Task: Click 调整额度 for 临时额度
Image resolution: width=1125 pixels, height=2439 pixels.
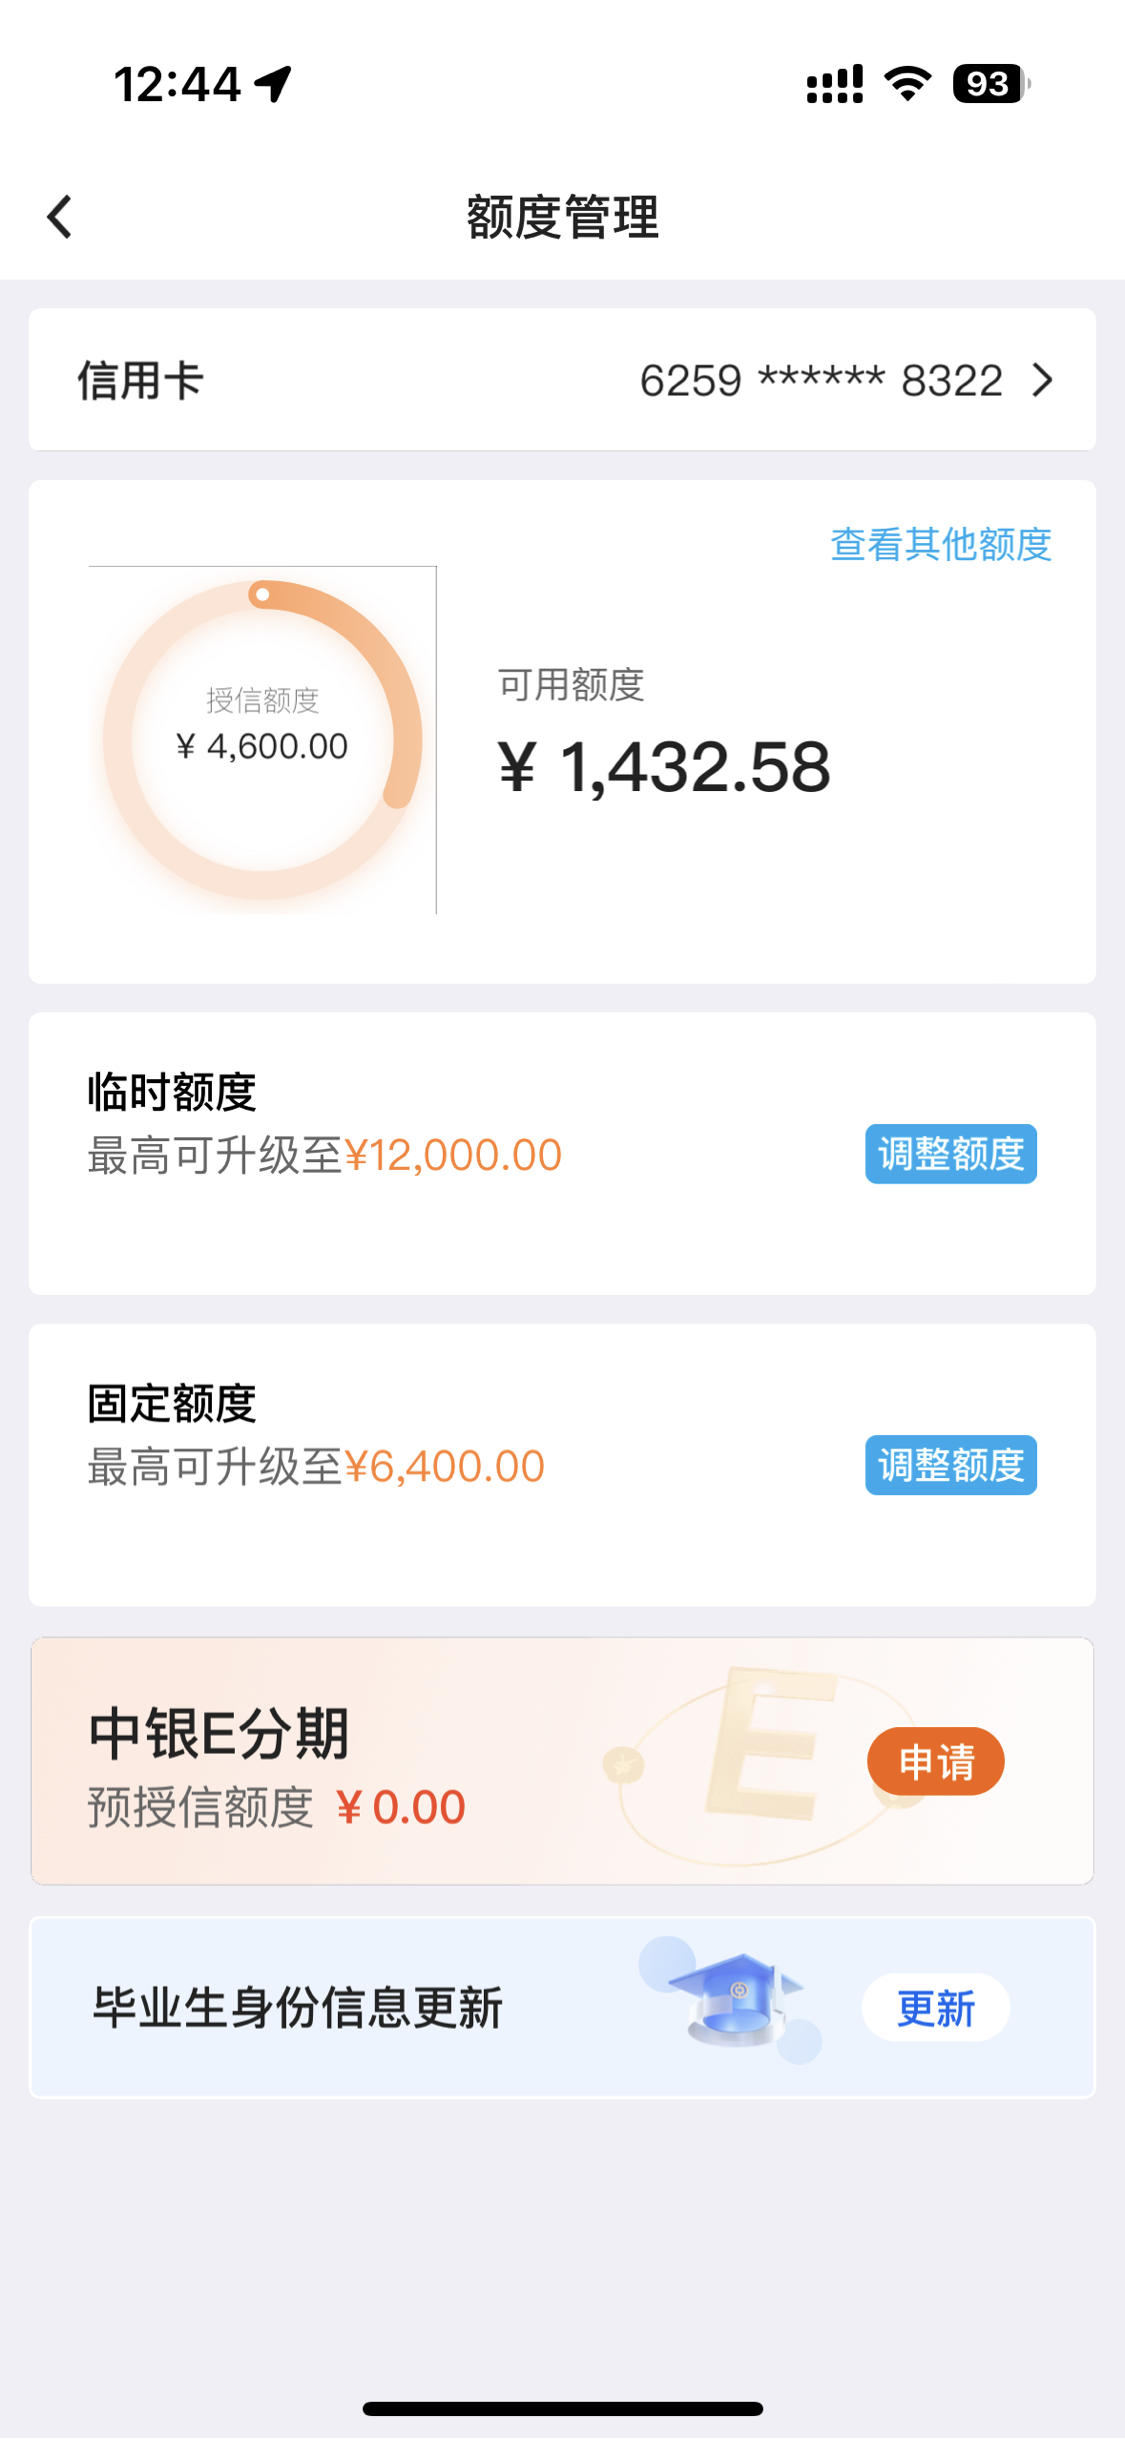Action: [951, 1154]
